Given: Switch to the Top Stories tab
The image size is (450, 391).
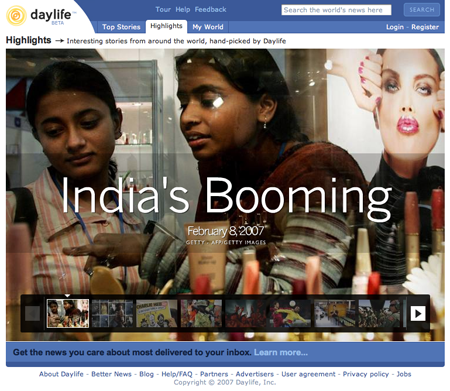Looking at the screenshot, I should [121, 27].
